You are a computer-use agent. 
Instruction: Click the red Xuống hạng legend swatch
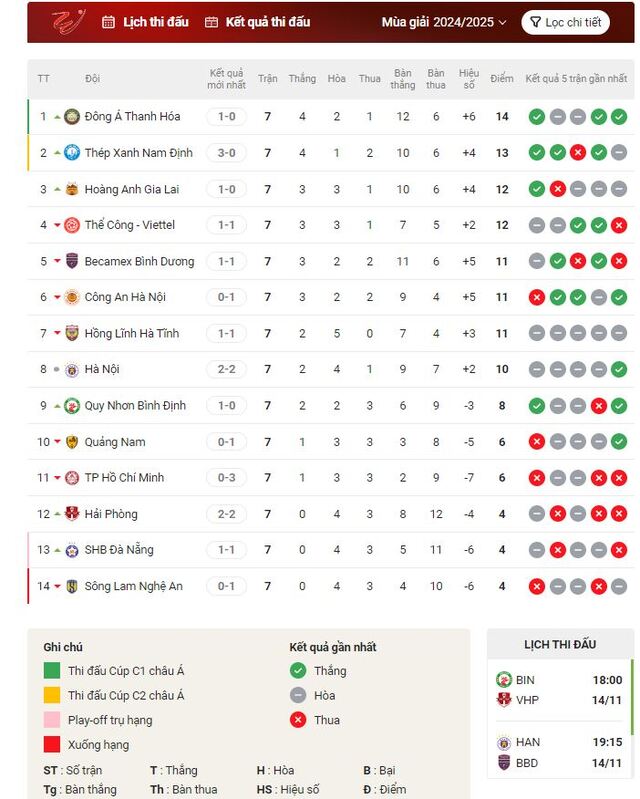(52, 744)
